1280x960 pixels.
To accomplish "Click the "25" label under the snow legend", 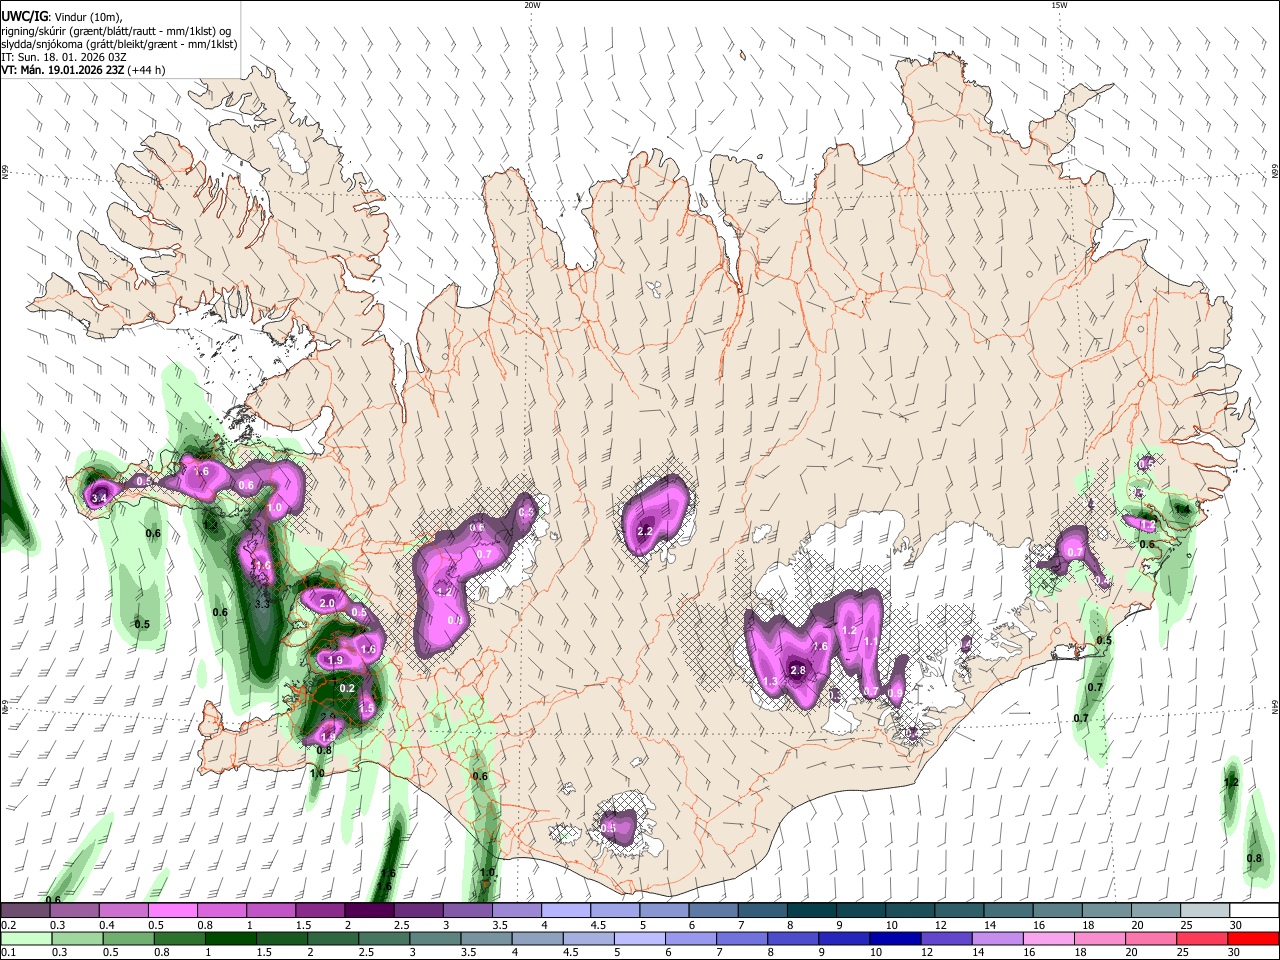I will pos(1186,925).
